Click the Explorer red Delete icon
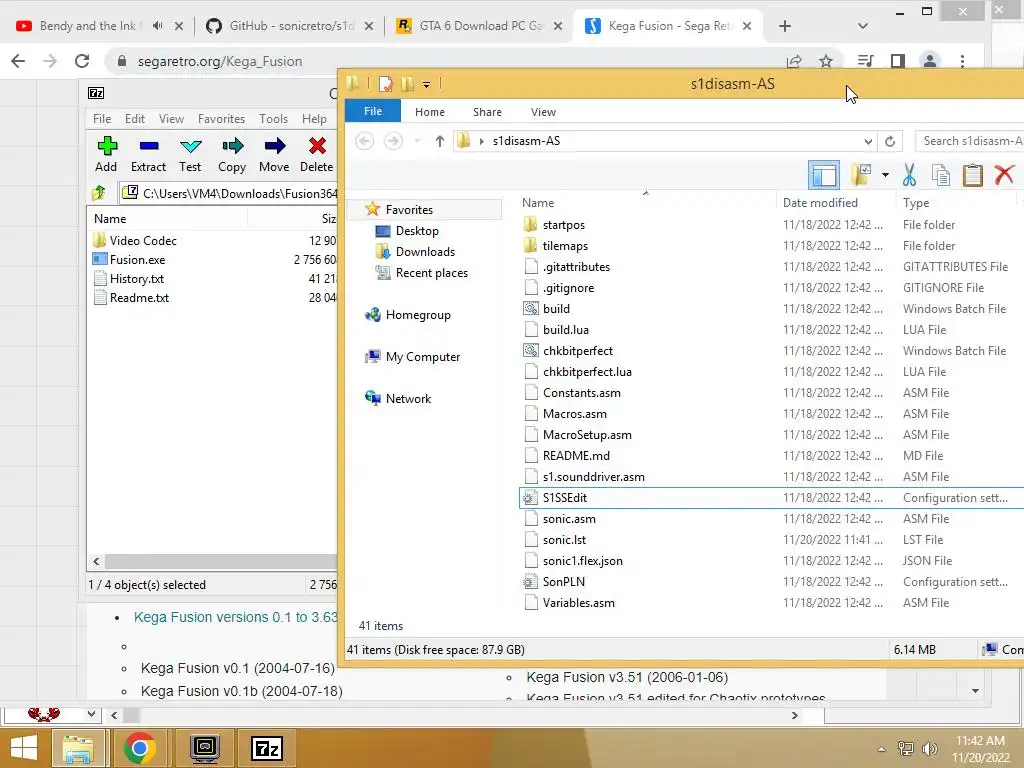 pos(1004,175)
